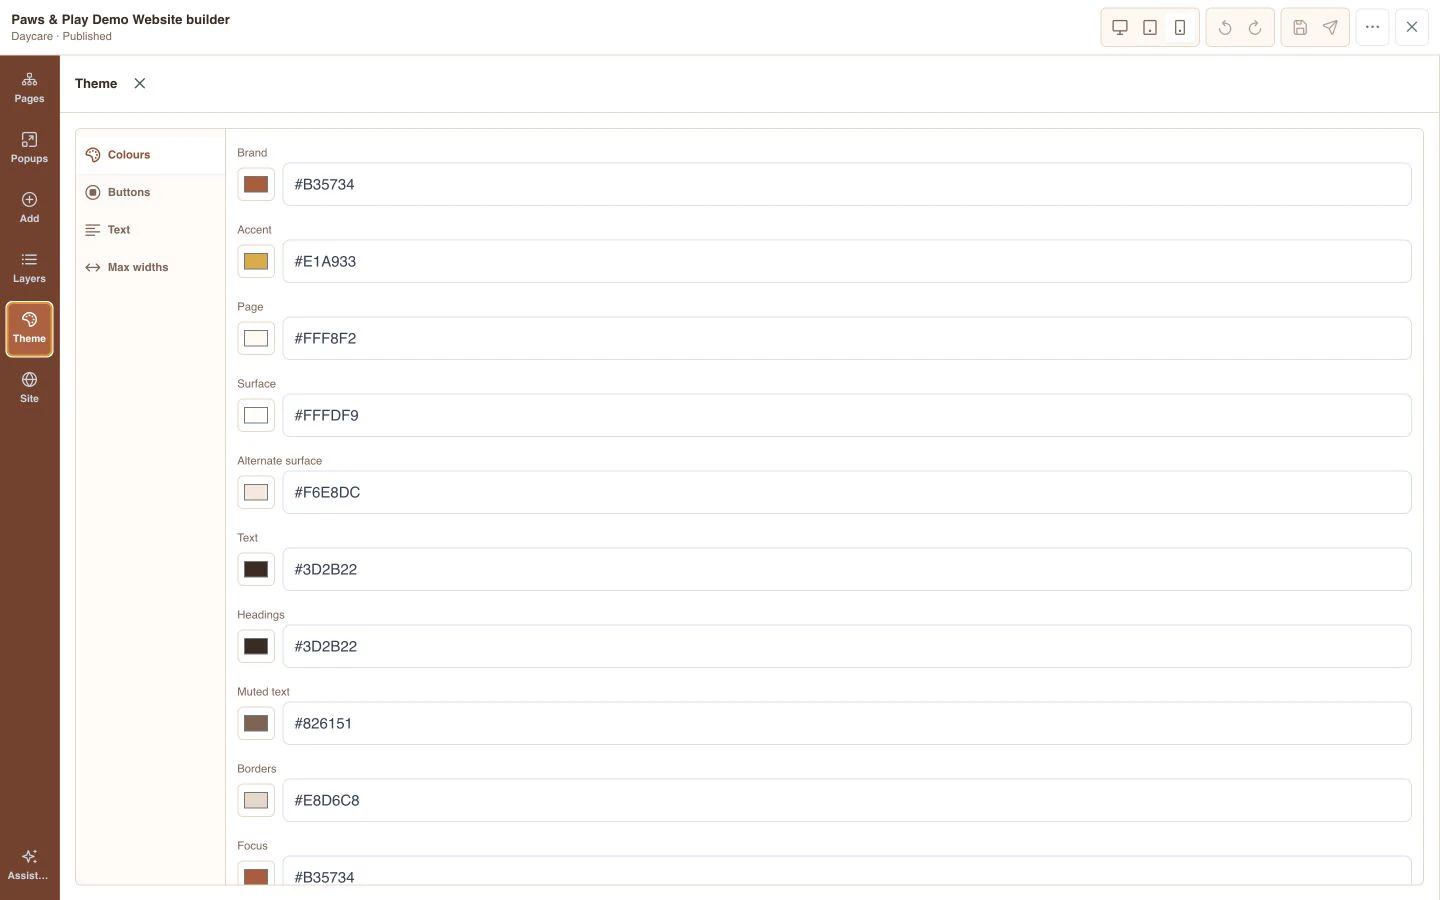Open the Popups panel

point(29,148)
